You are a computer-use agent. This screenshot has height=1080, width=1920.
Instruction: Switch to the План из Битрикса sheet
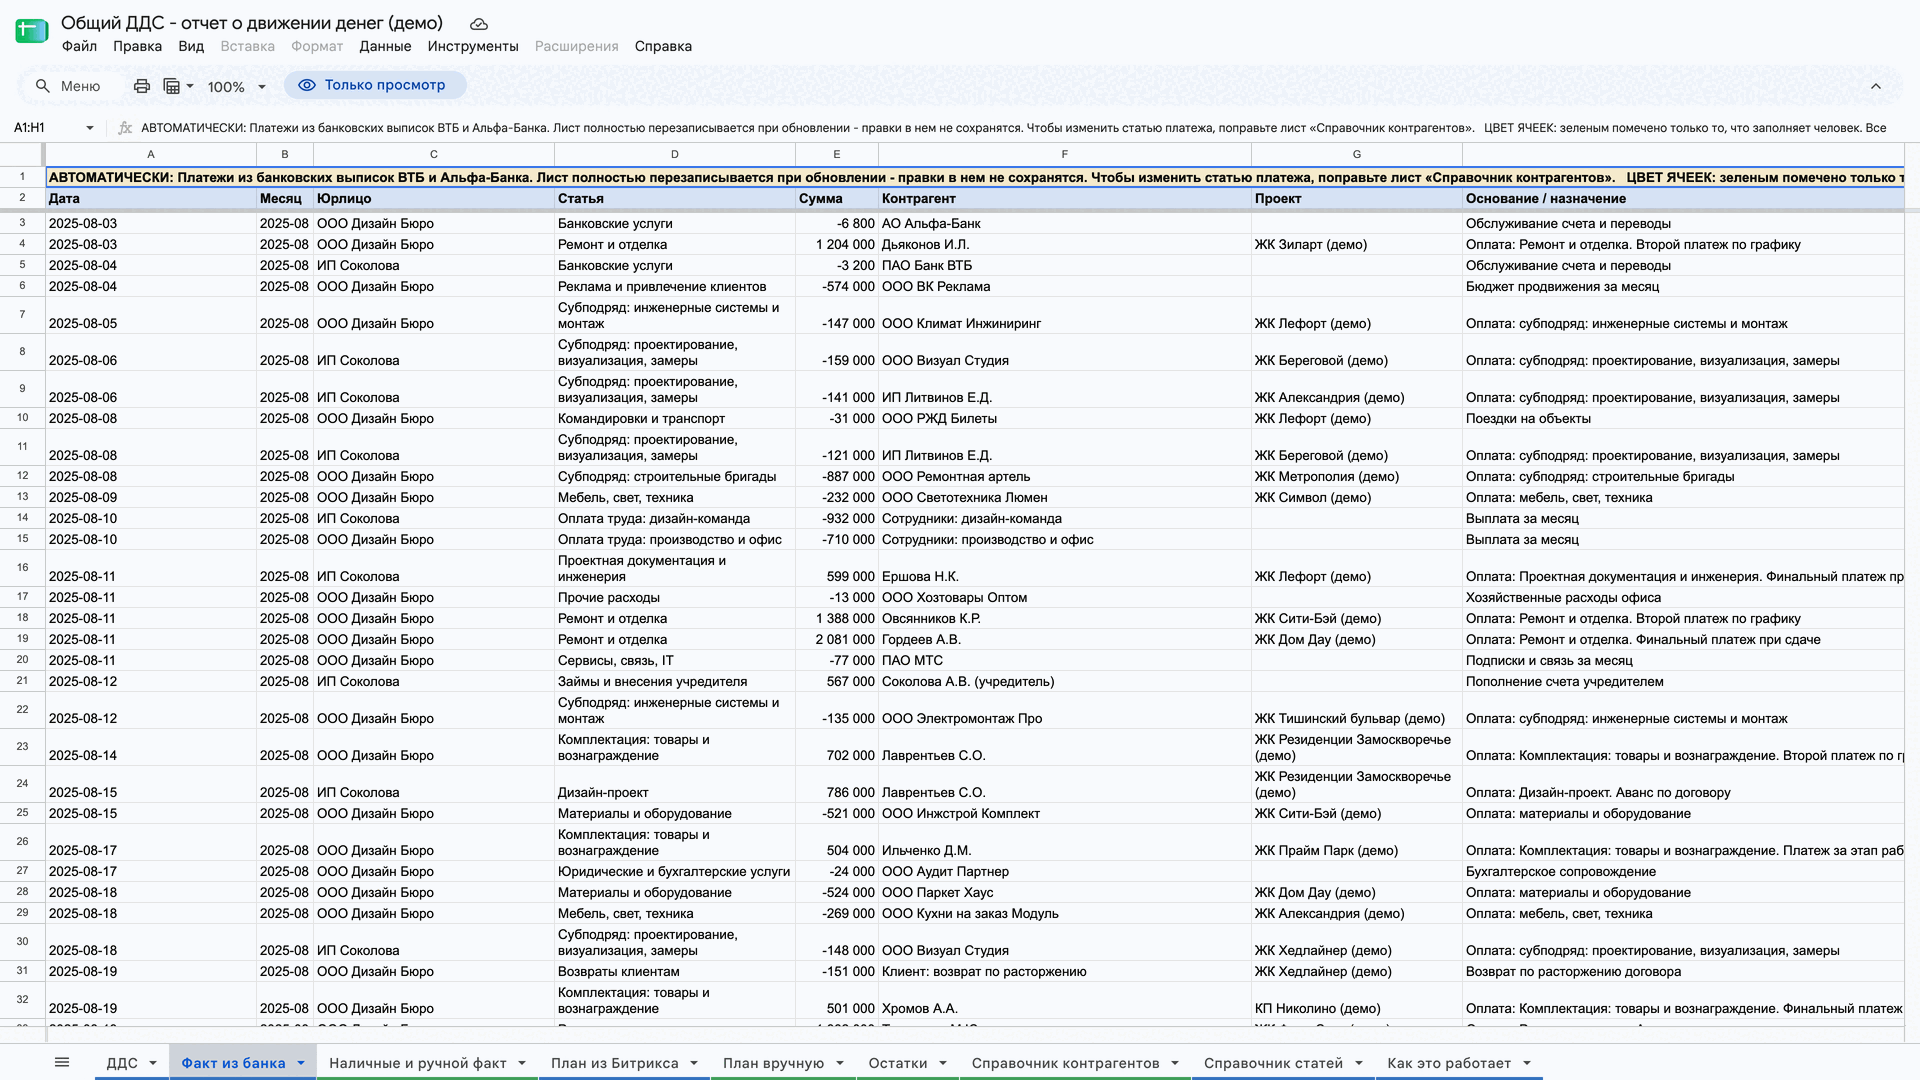click(x=614, y=1063)
